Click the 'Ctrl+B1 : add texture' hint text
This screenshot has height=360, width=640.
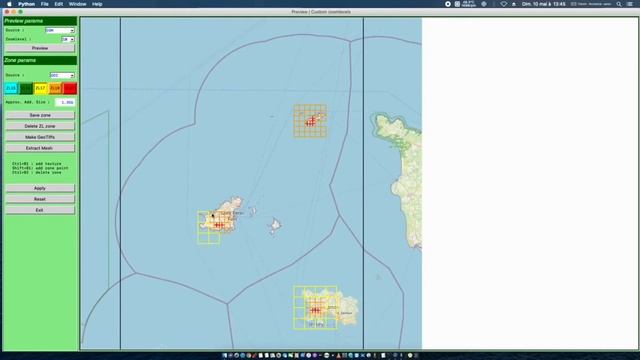37,164
